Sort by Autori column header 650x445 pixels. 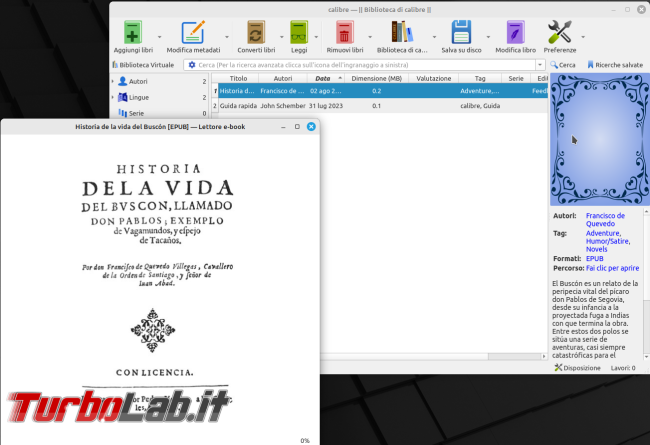tap(283, 78)
